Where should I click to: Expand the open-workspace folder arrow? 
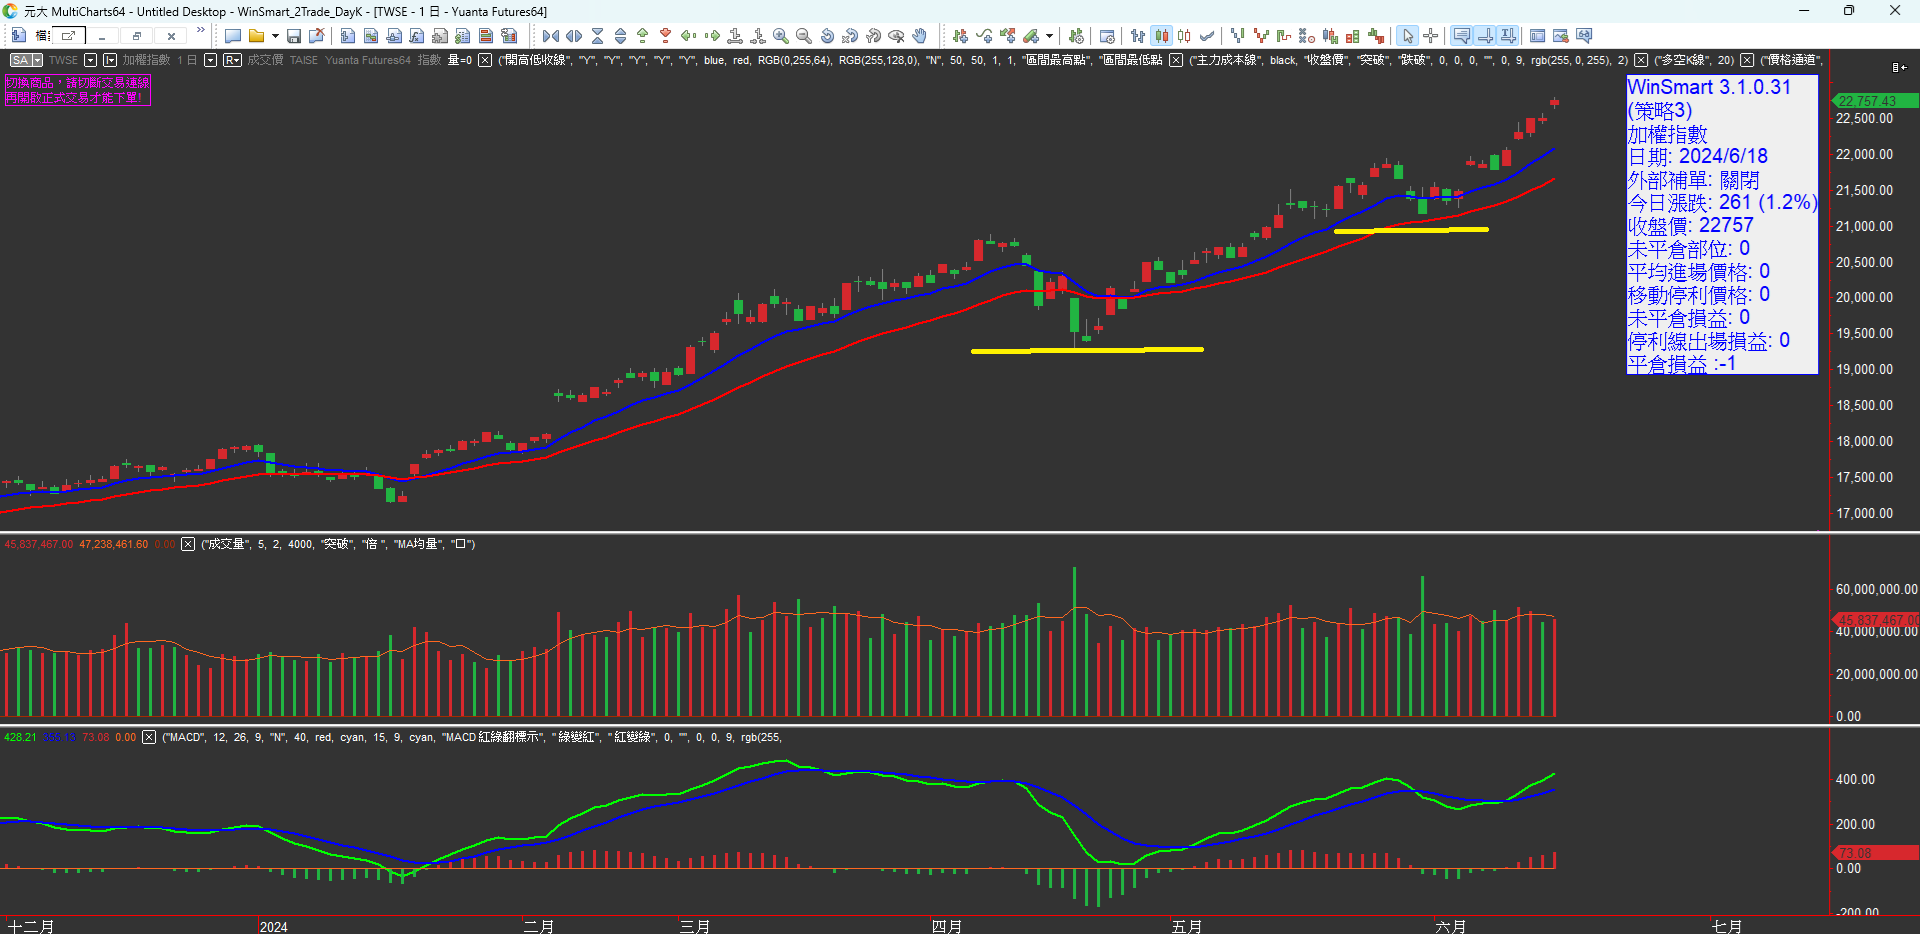pos(275,36)
